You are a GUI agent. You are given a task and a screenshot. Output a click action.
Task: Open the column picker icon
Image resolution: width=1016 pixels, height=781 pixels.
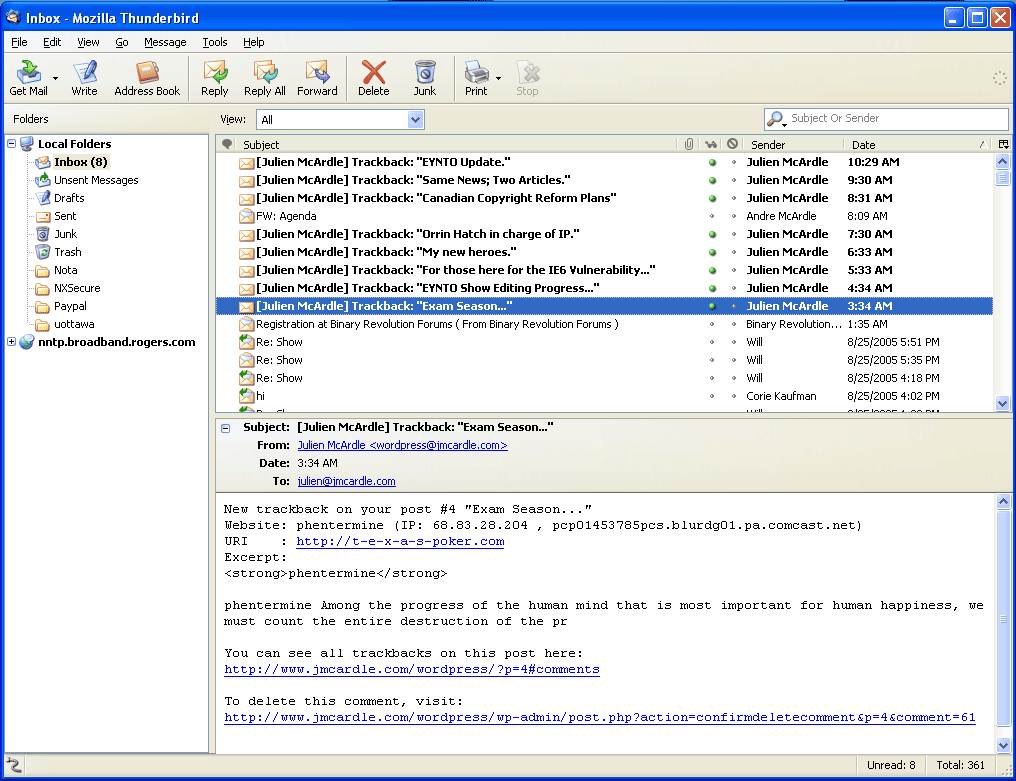[1004, 144]
